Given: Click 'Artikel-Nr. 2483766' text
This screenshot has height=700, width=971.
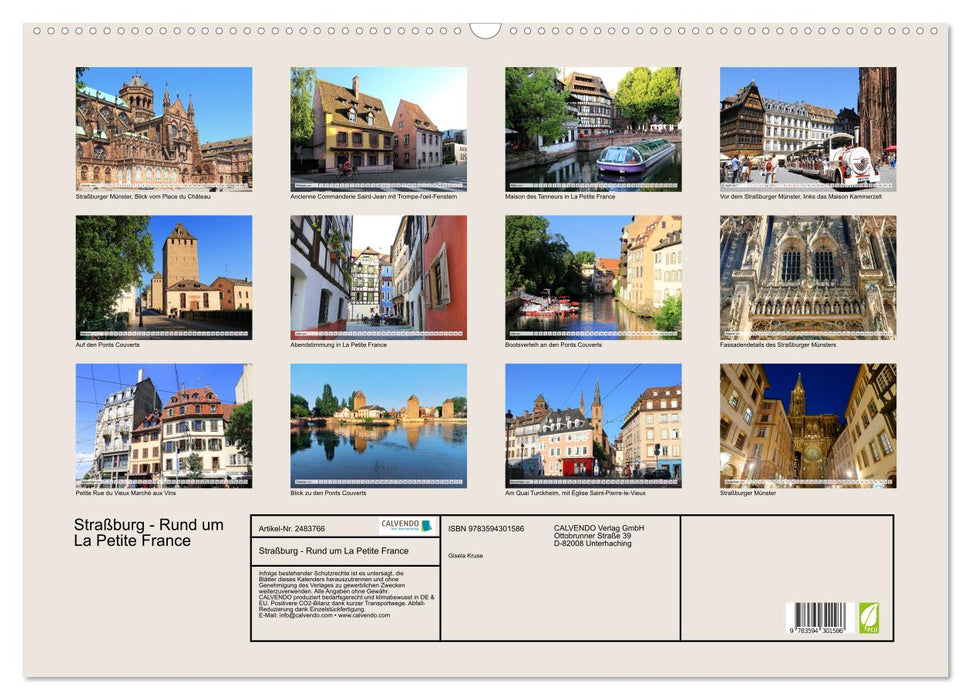Looking at the screenshot, I should click(292, 528).
